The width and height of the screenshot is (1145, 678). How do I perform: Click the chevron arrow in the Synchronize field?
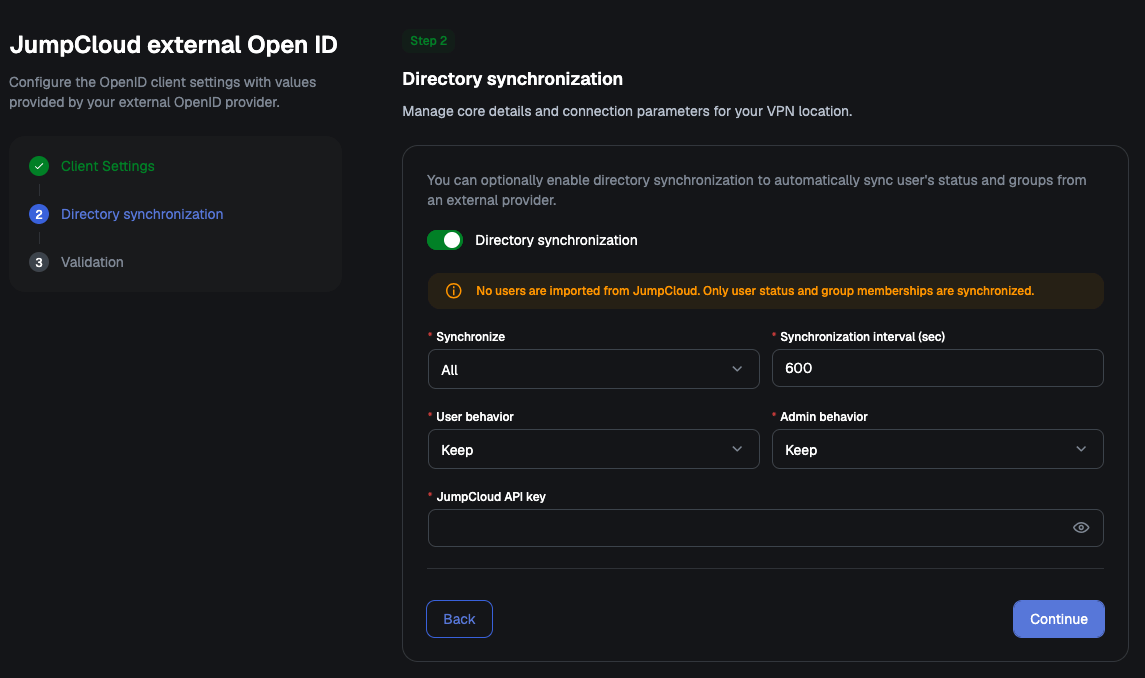pyautogui.click(x=737, y=369)
